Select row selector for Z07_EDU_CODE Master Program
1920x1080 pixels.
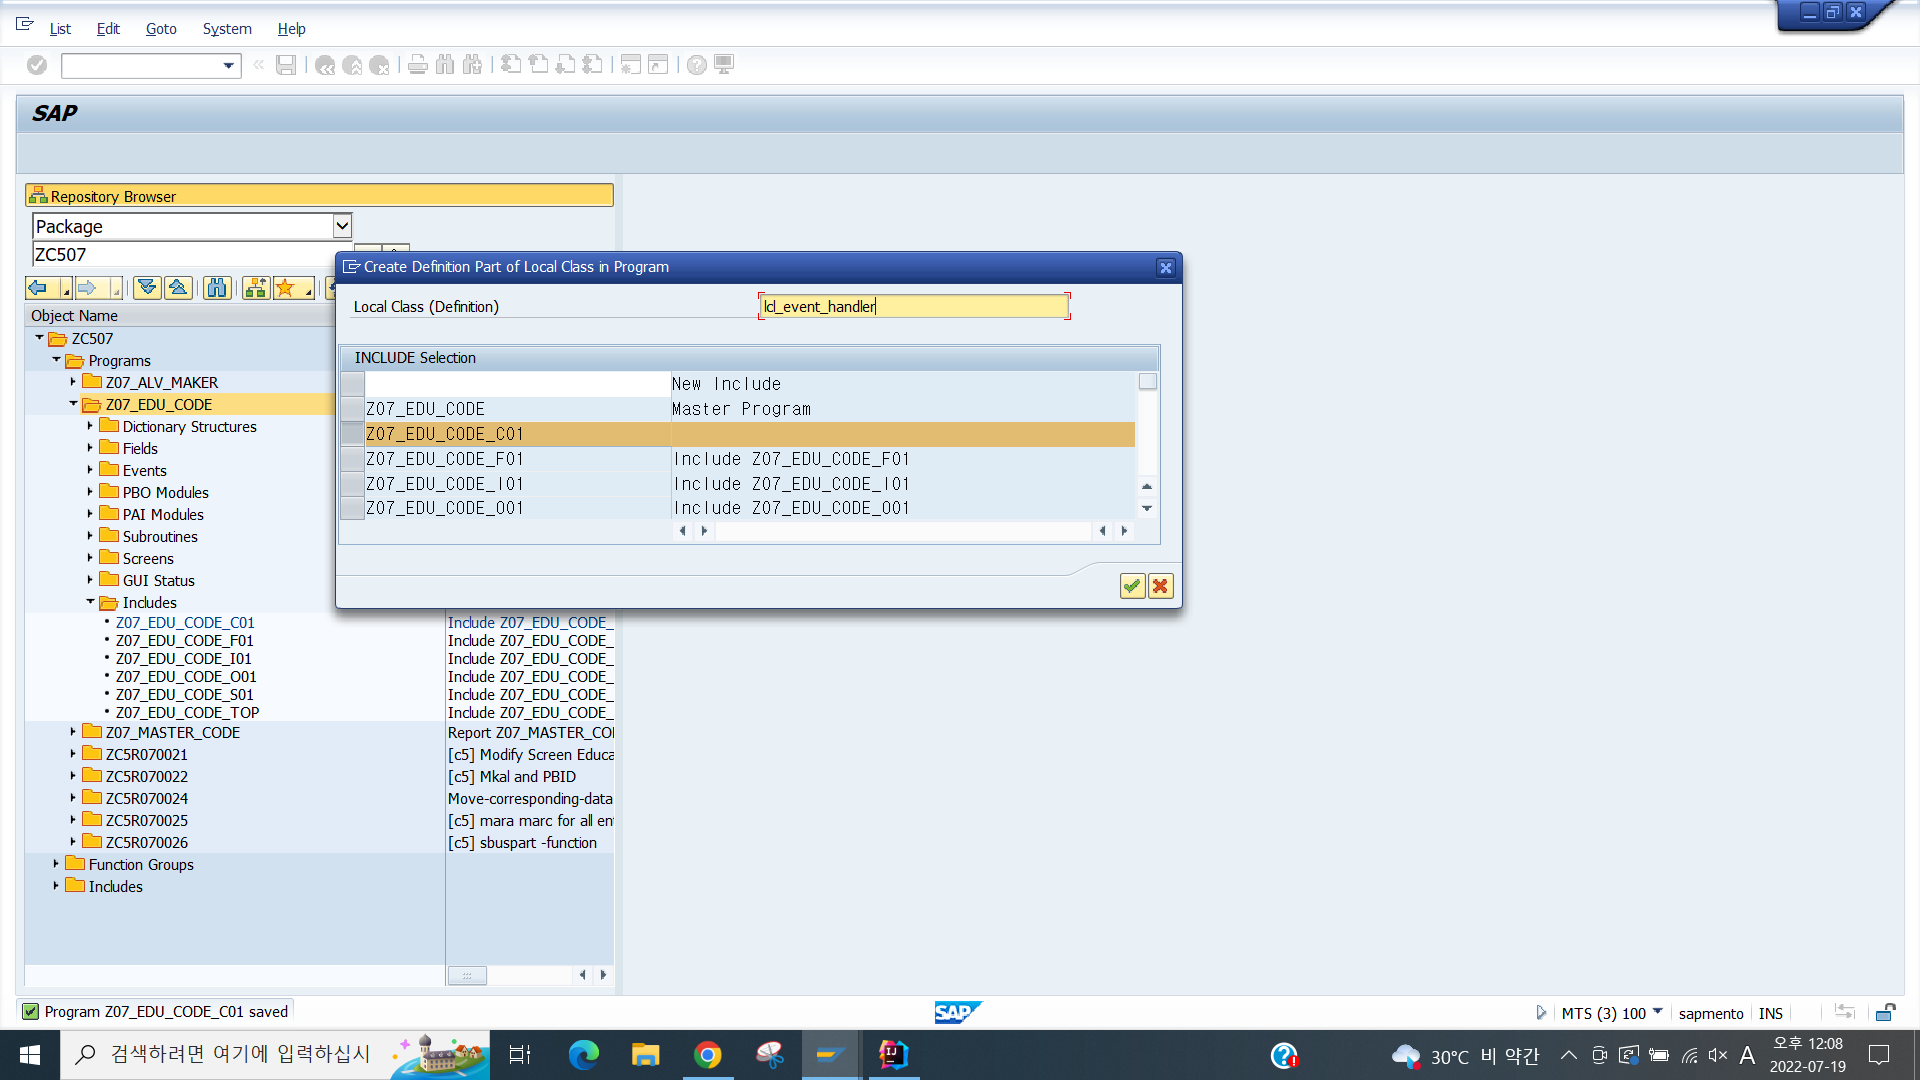click(x=352, y=409)
